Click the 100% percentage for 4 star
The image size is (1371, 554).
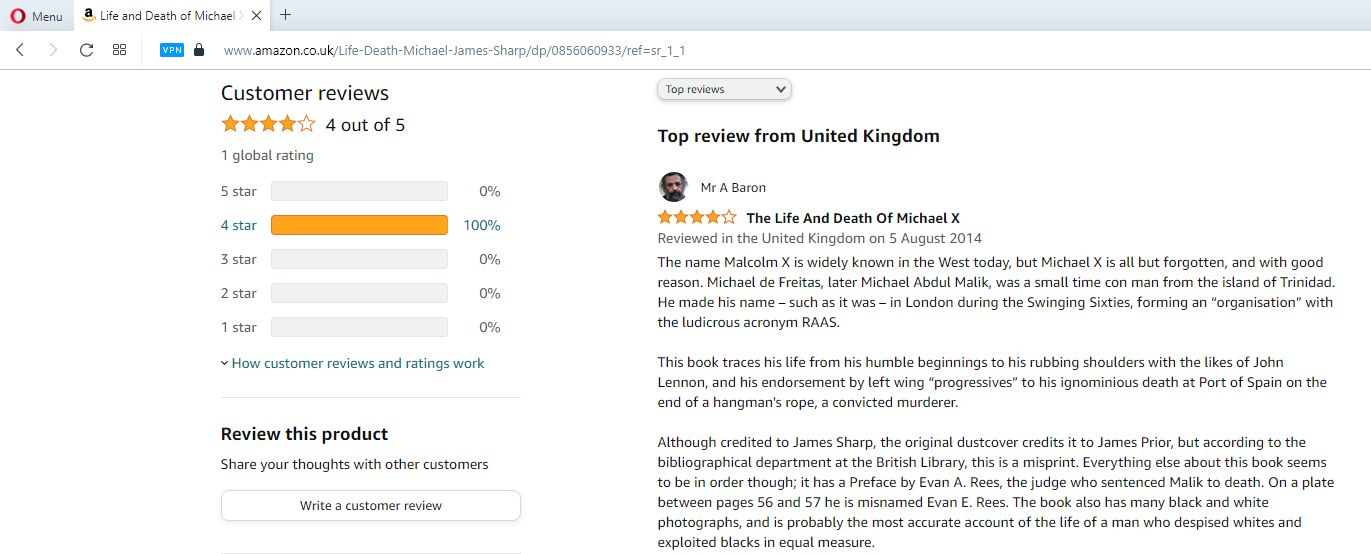[482, 225]
